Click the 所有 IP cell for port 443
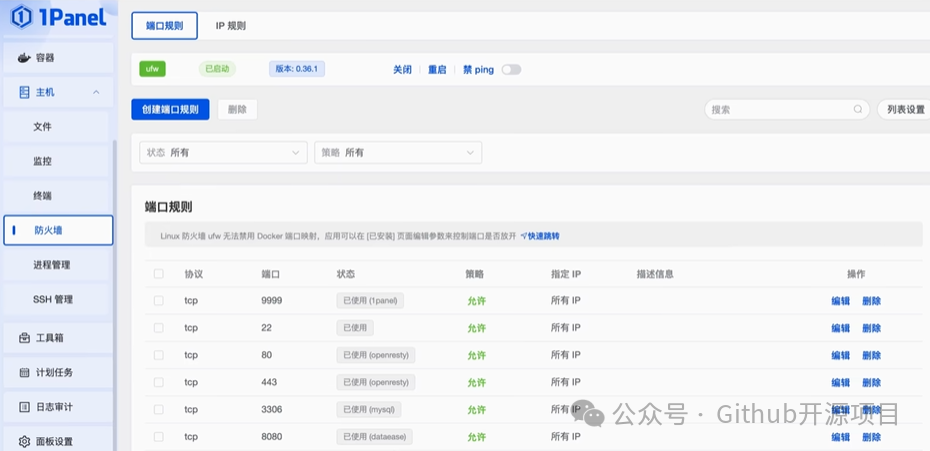Image resolution: width=930 pixels, height=451 pixels. click(565, 382)
